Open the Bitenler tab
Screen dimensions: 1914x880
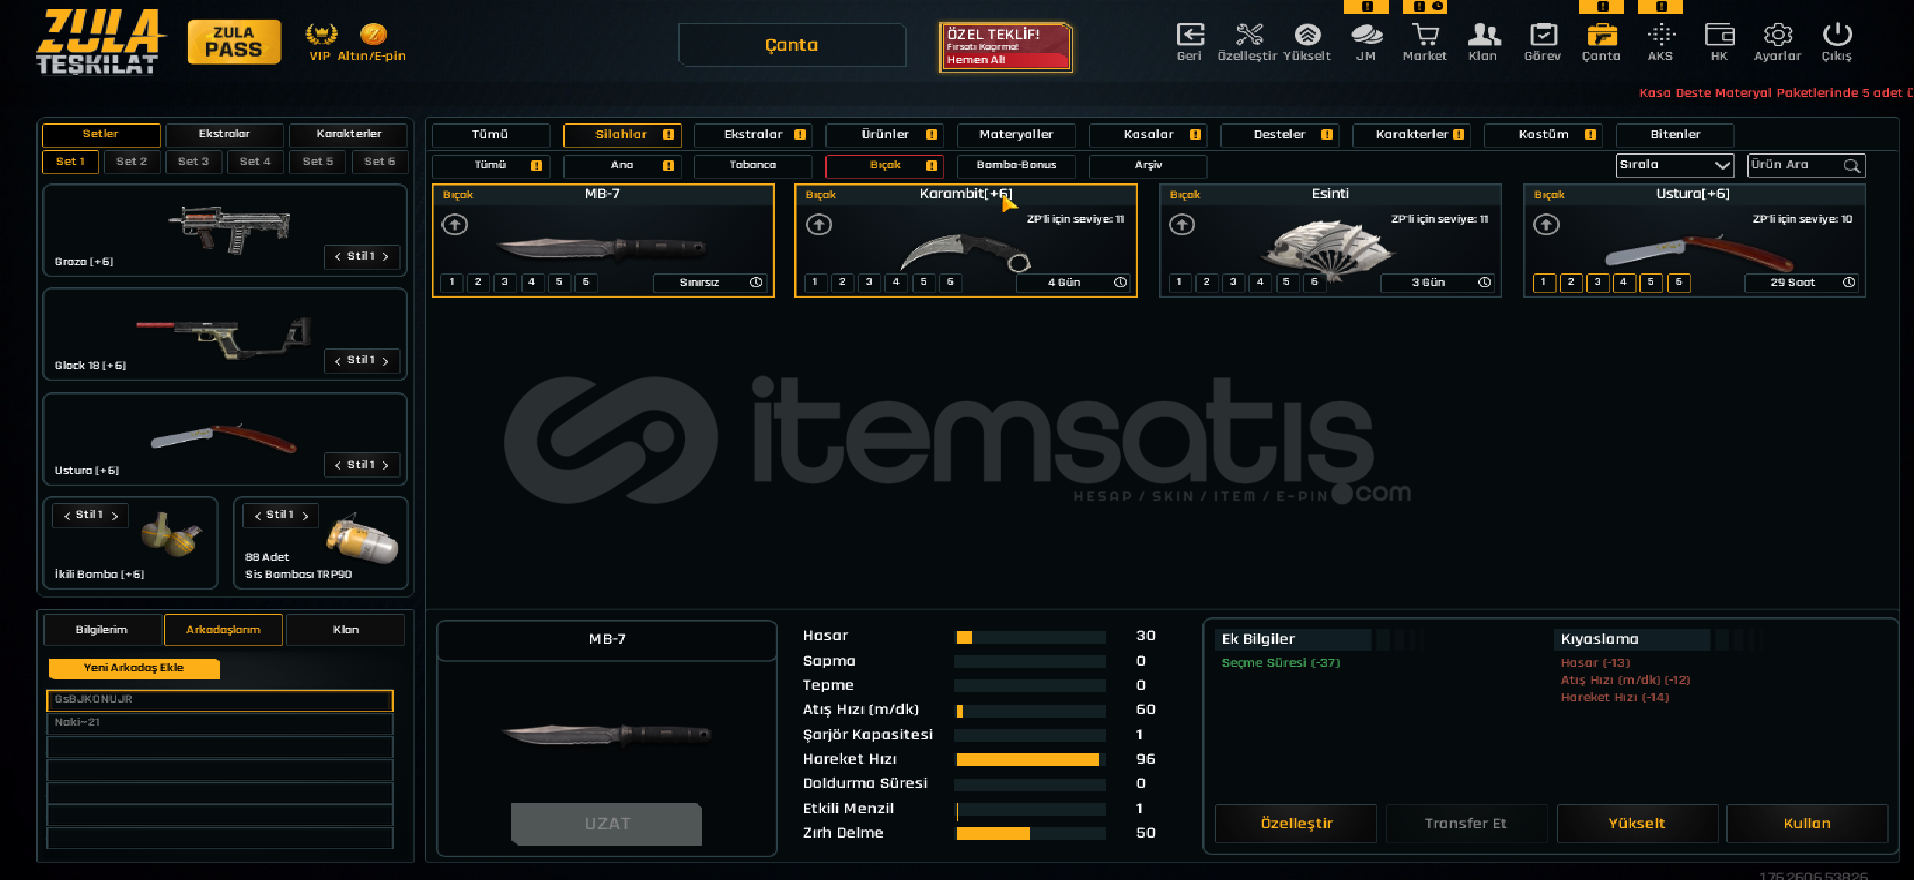coord(1675,135)
